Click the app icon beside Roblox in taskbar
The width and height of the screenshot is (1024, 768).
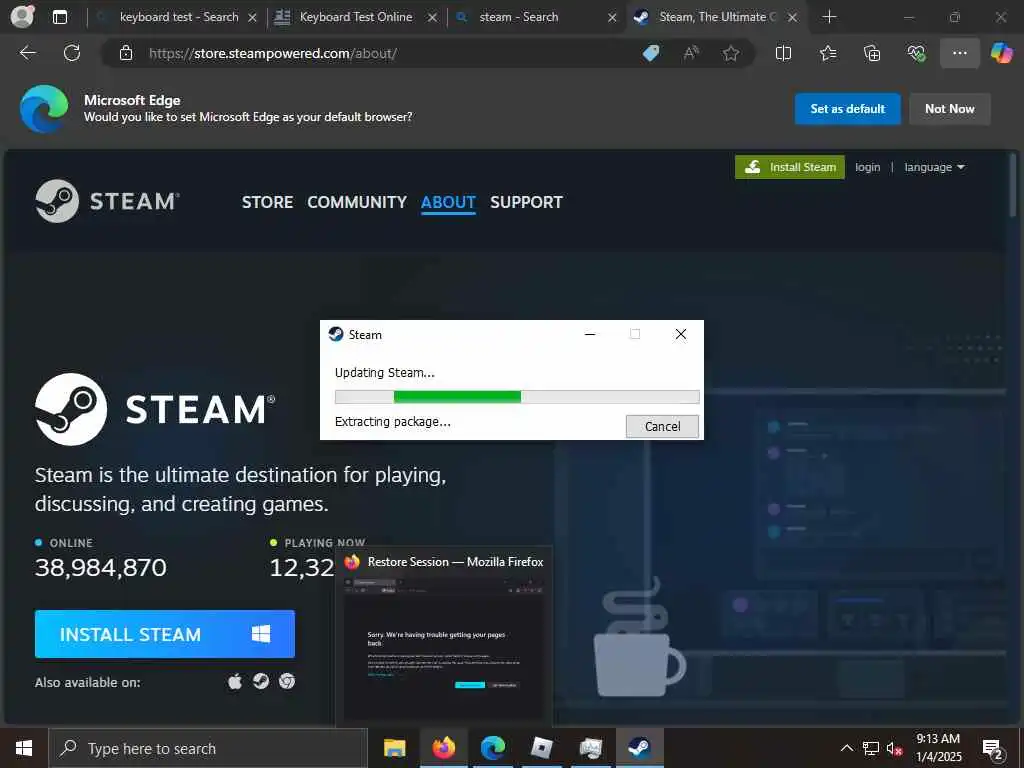click(x=590, y=748)
